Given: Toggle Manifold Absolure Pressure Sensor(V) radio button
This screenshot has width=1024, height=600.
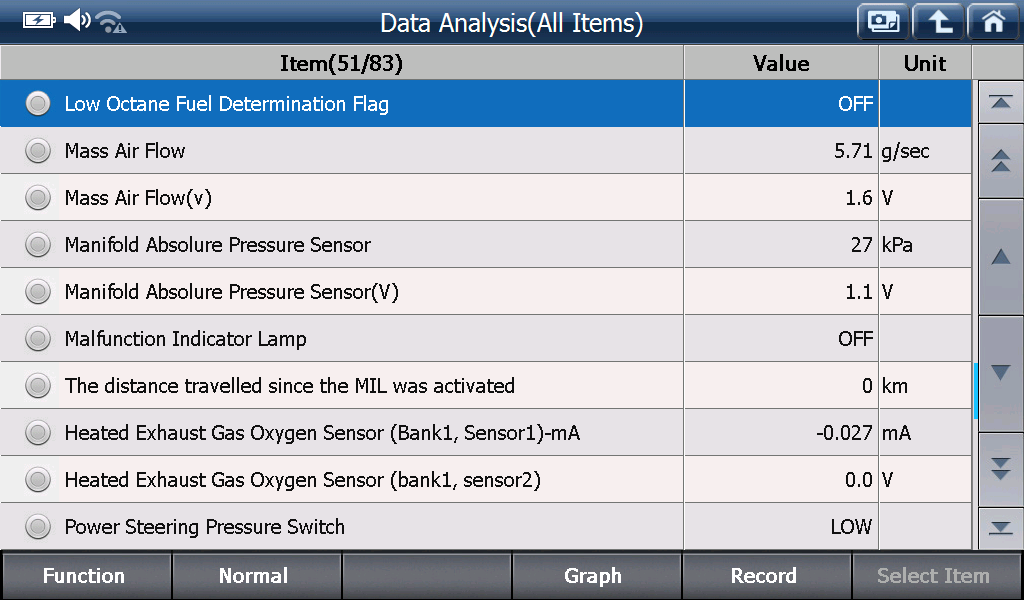Looking at the screenshot, I should pyautogui.click(x=38, y=292).
